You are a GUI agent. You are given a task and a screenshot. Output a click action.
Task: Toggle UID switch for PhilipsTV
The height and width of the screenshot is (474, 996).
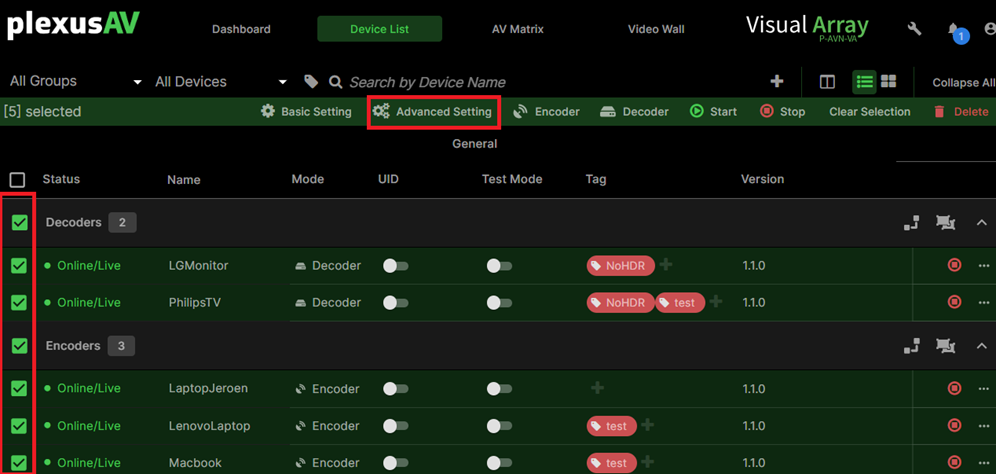(x=395, y=302)
